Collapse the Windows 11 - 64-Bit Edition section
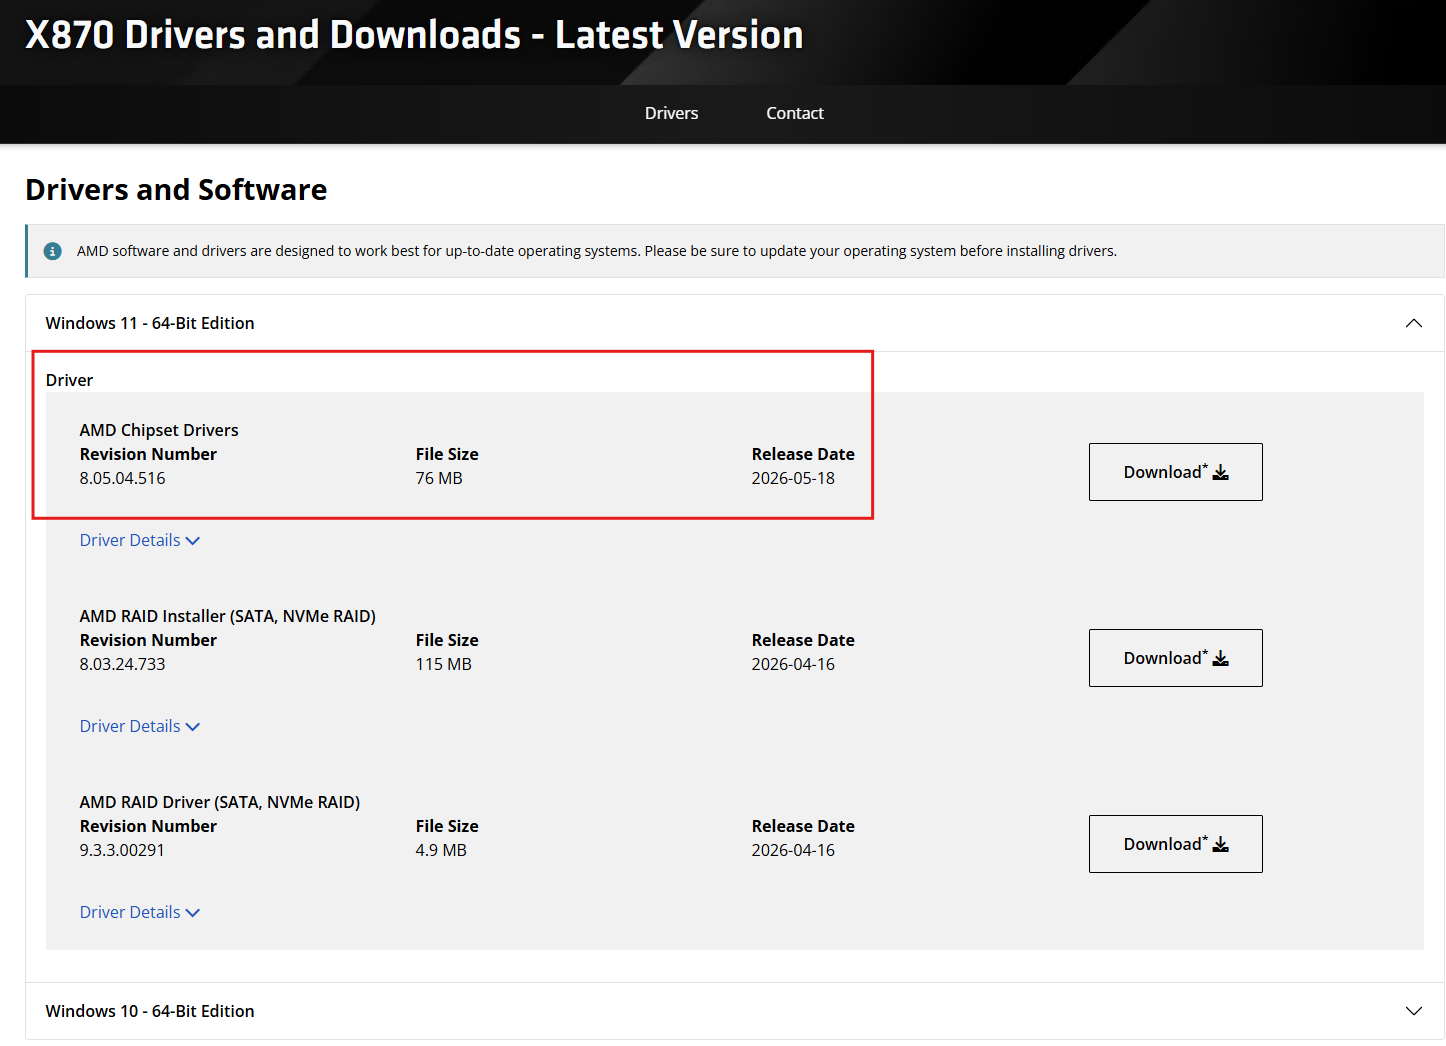The image size is (1446, 1046). [x=735, y=323]
